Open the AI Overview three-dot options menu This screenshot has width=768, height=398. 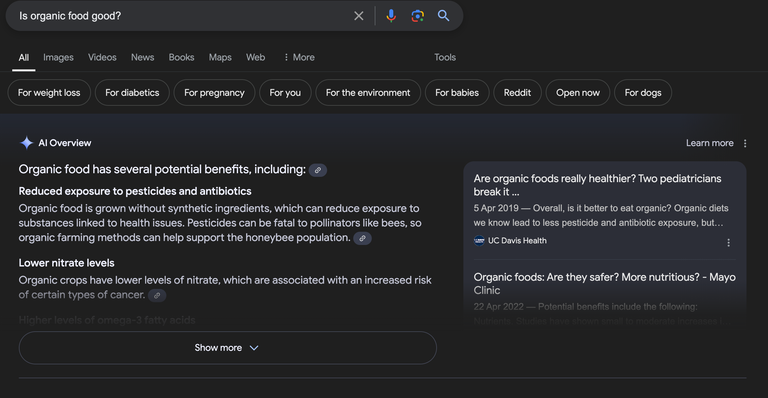745,143
